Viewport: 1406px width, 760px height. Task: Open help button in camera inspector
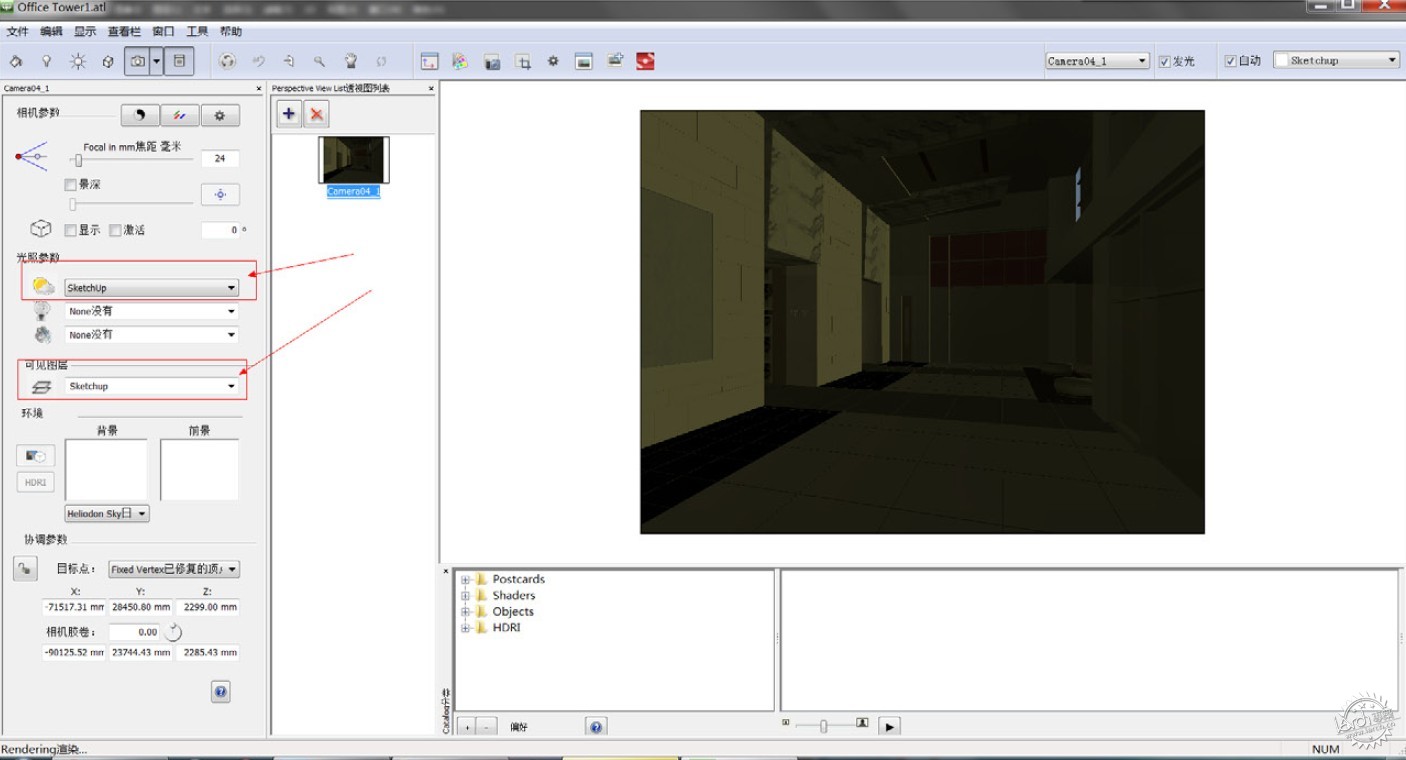222,691
